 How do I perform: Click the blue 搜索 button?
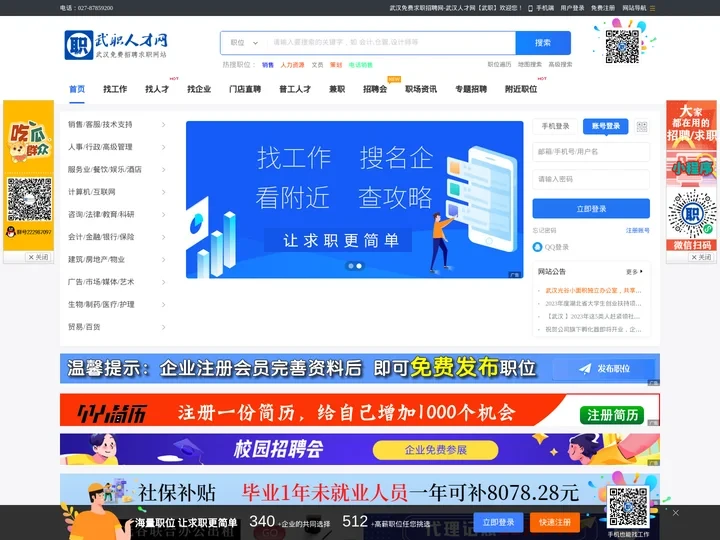click(x=543, y=43)
